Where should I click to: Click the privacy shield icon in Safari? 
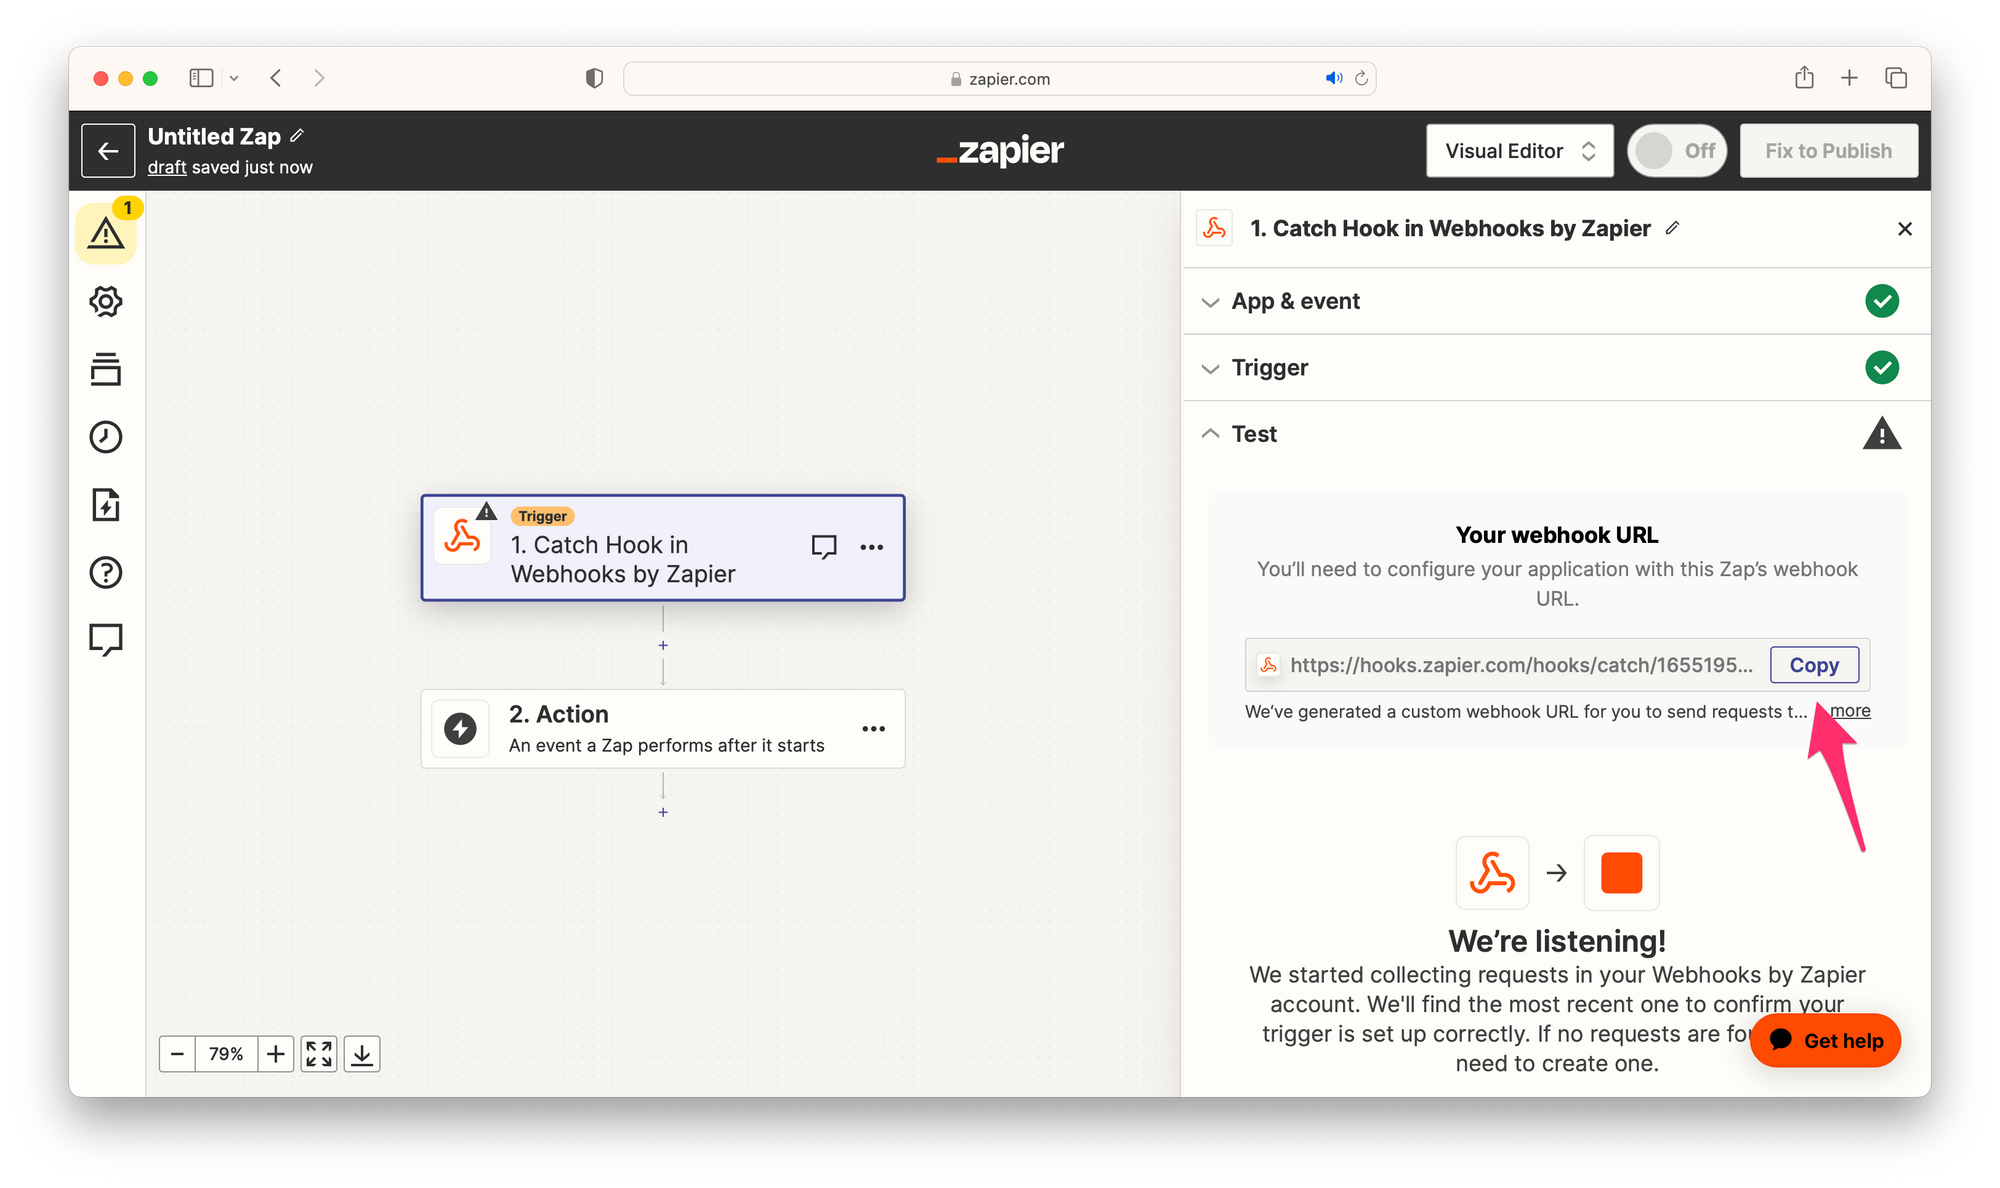point(595,78)
